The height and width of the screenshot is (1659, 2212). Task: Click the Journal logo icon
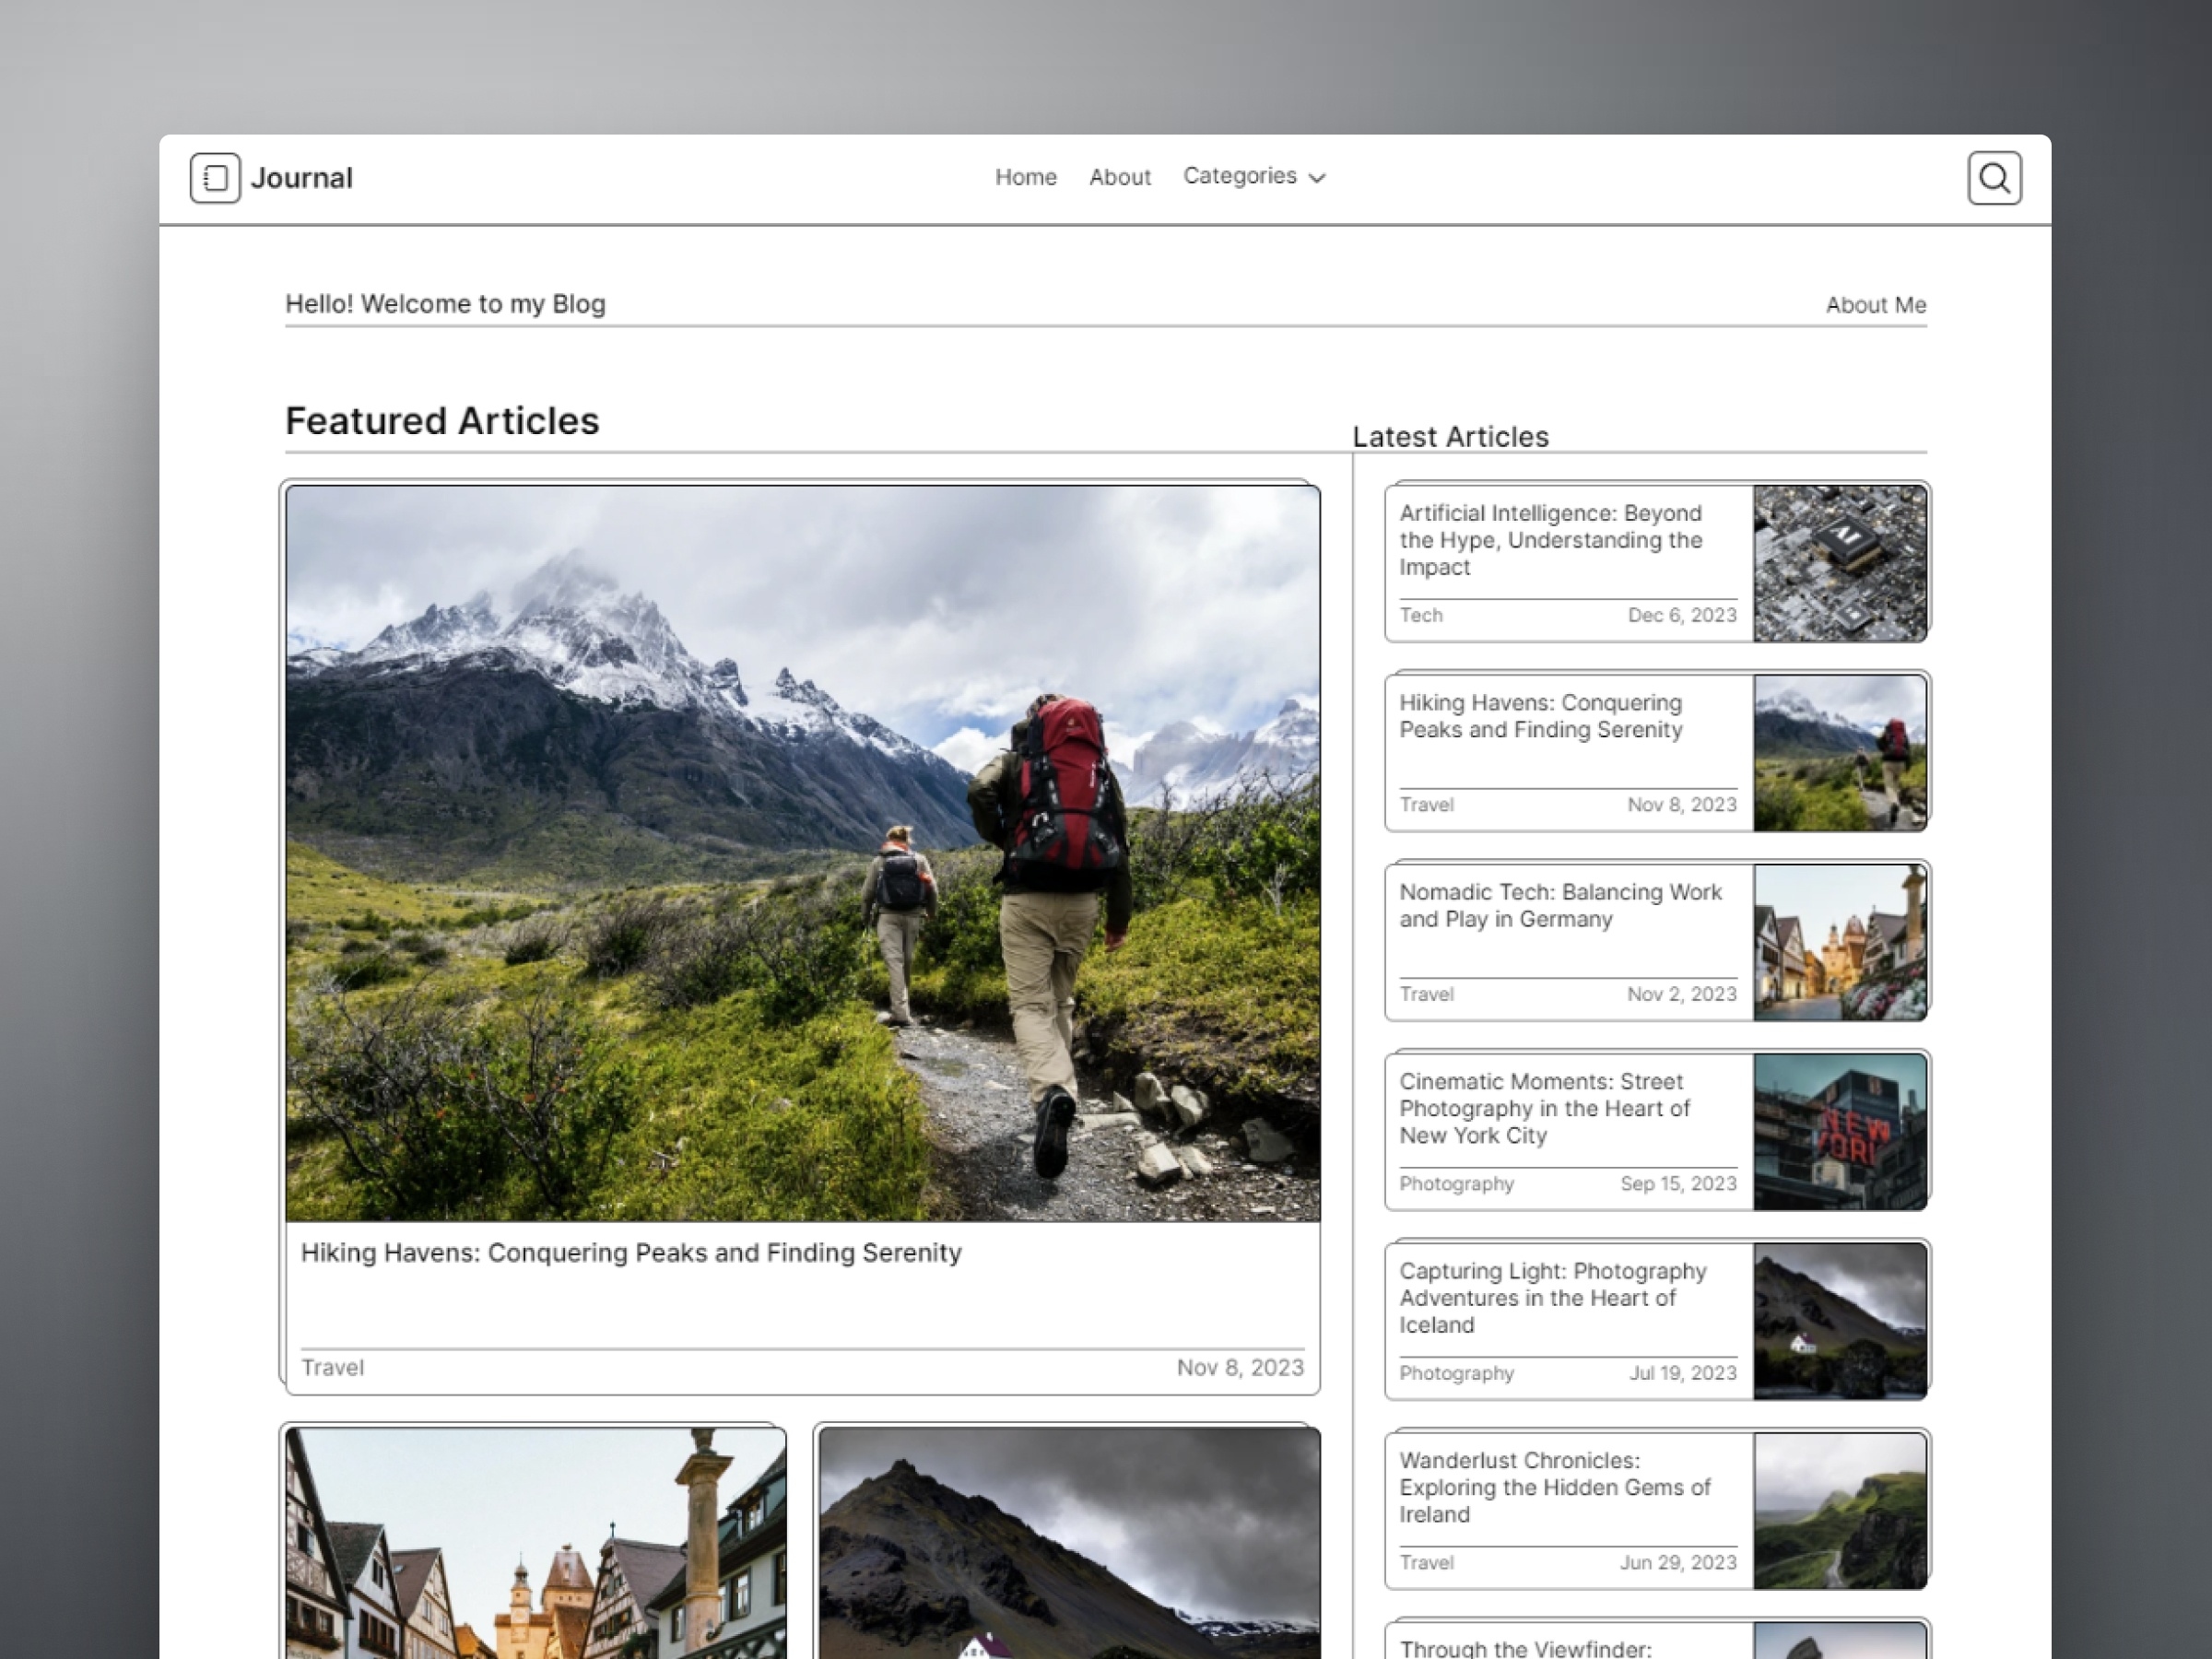pos(213,176)
